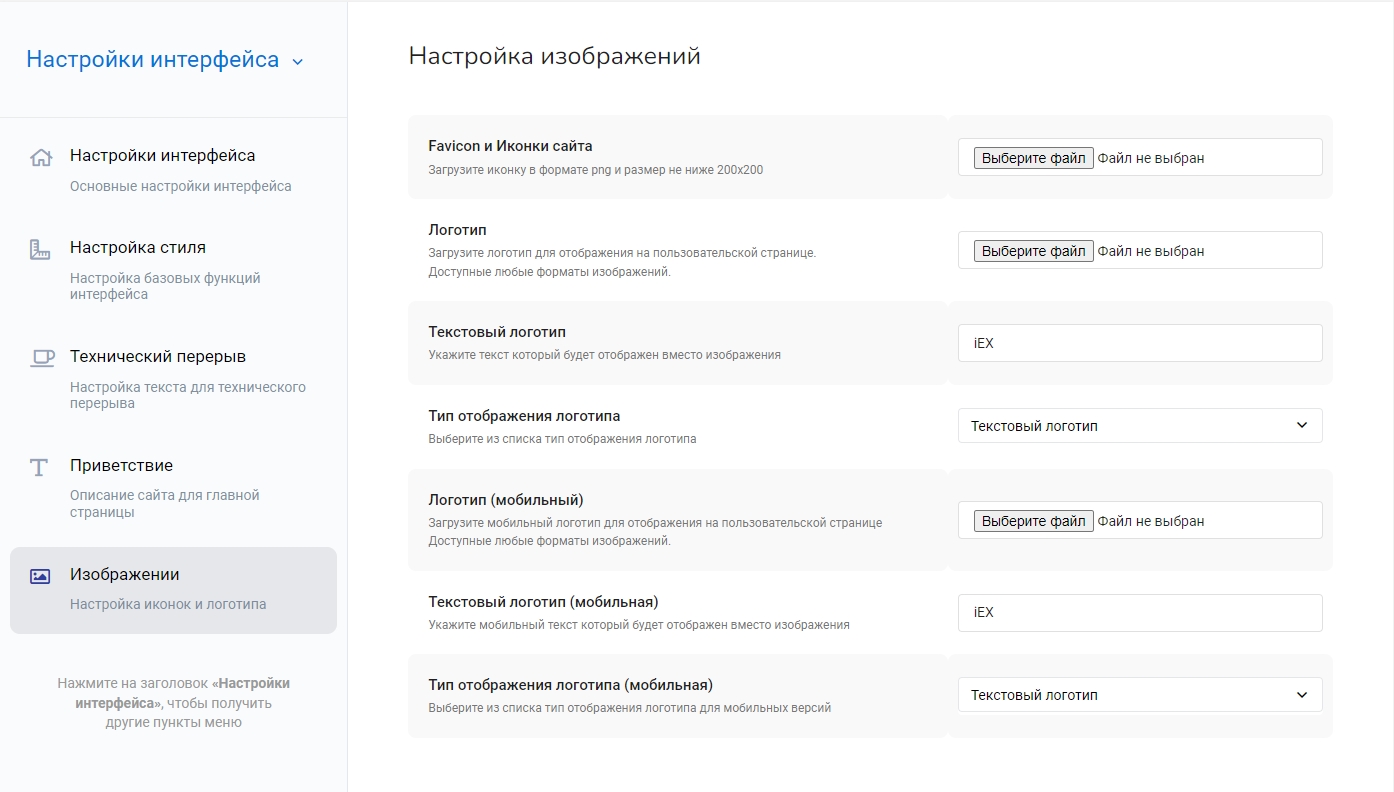Choose file for Логотип (мобильный)
The height and width of the screenshot is (792, 1394).
1033,521
